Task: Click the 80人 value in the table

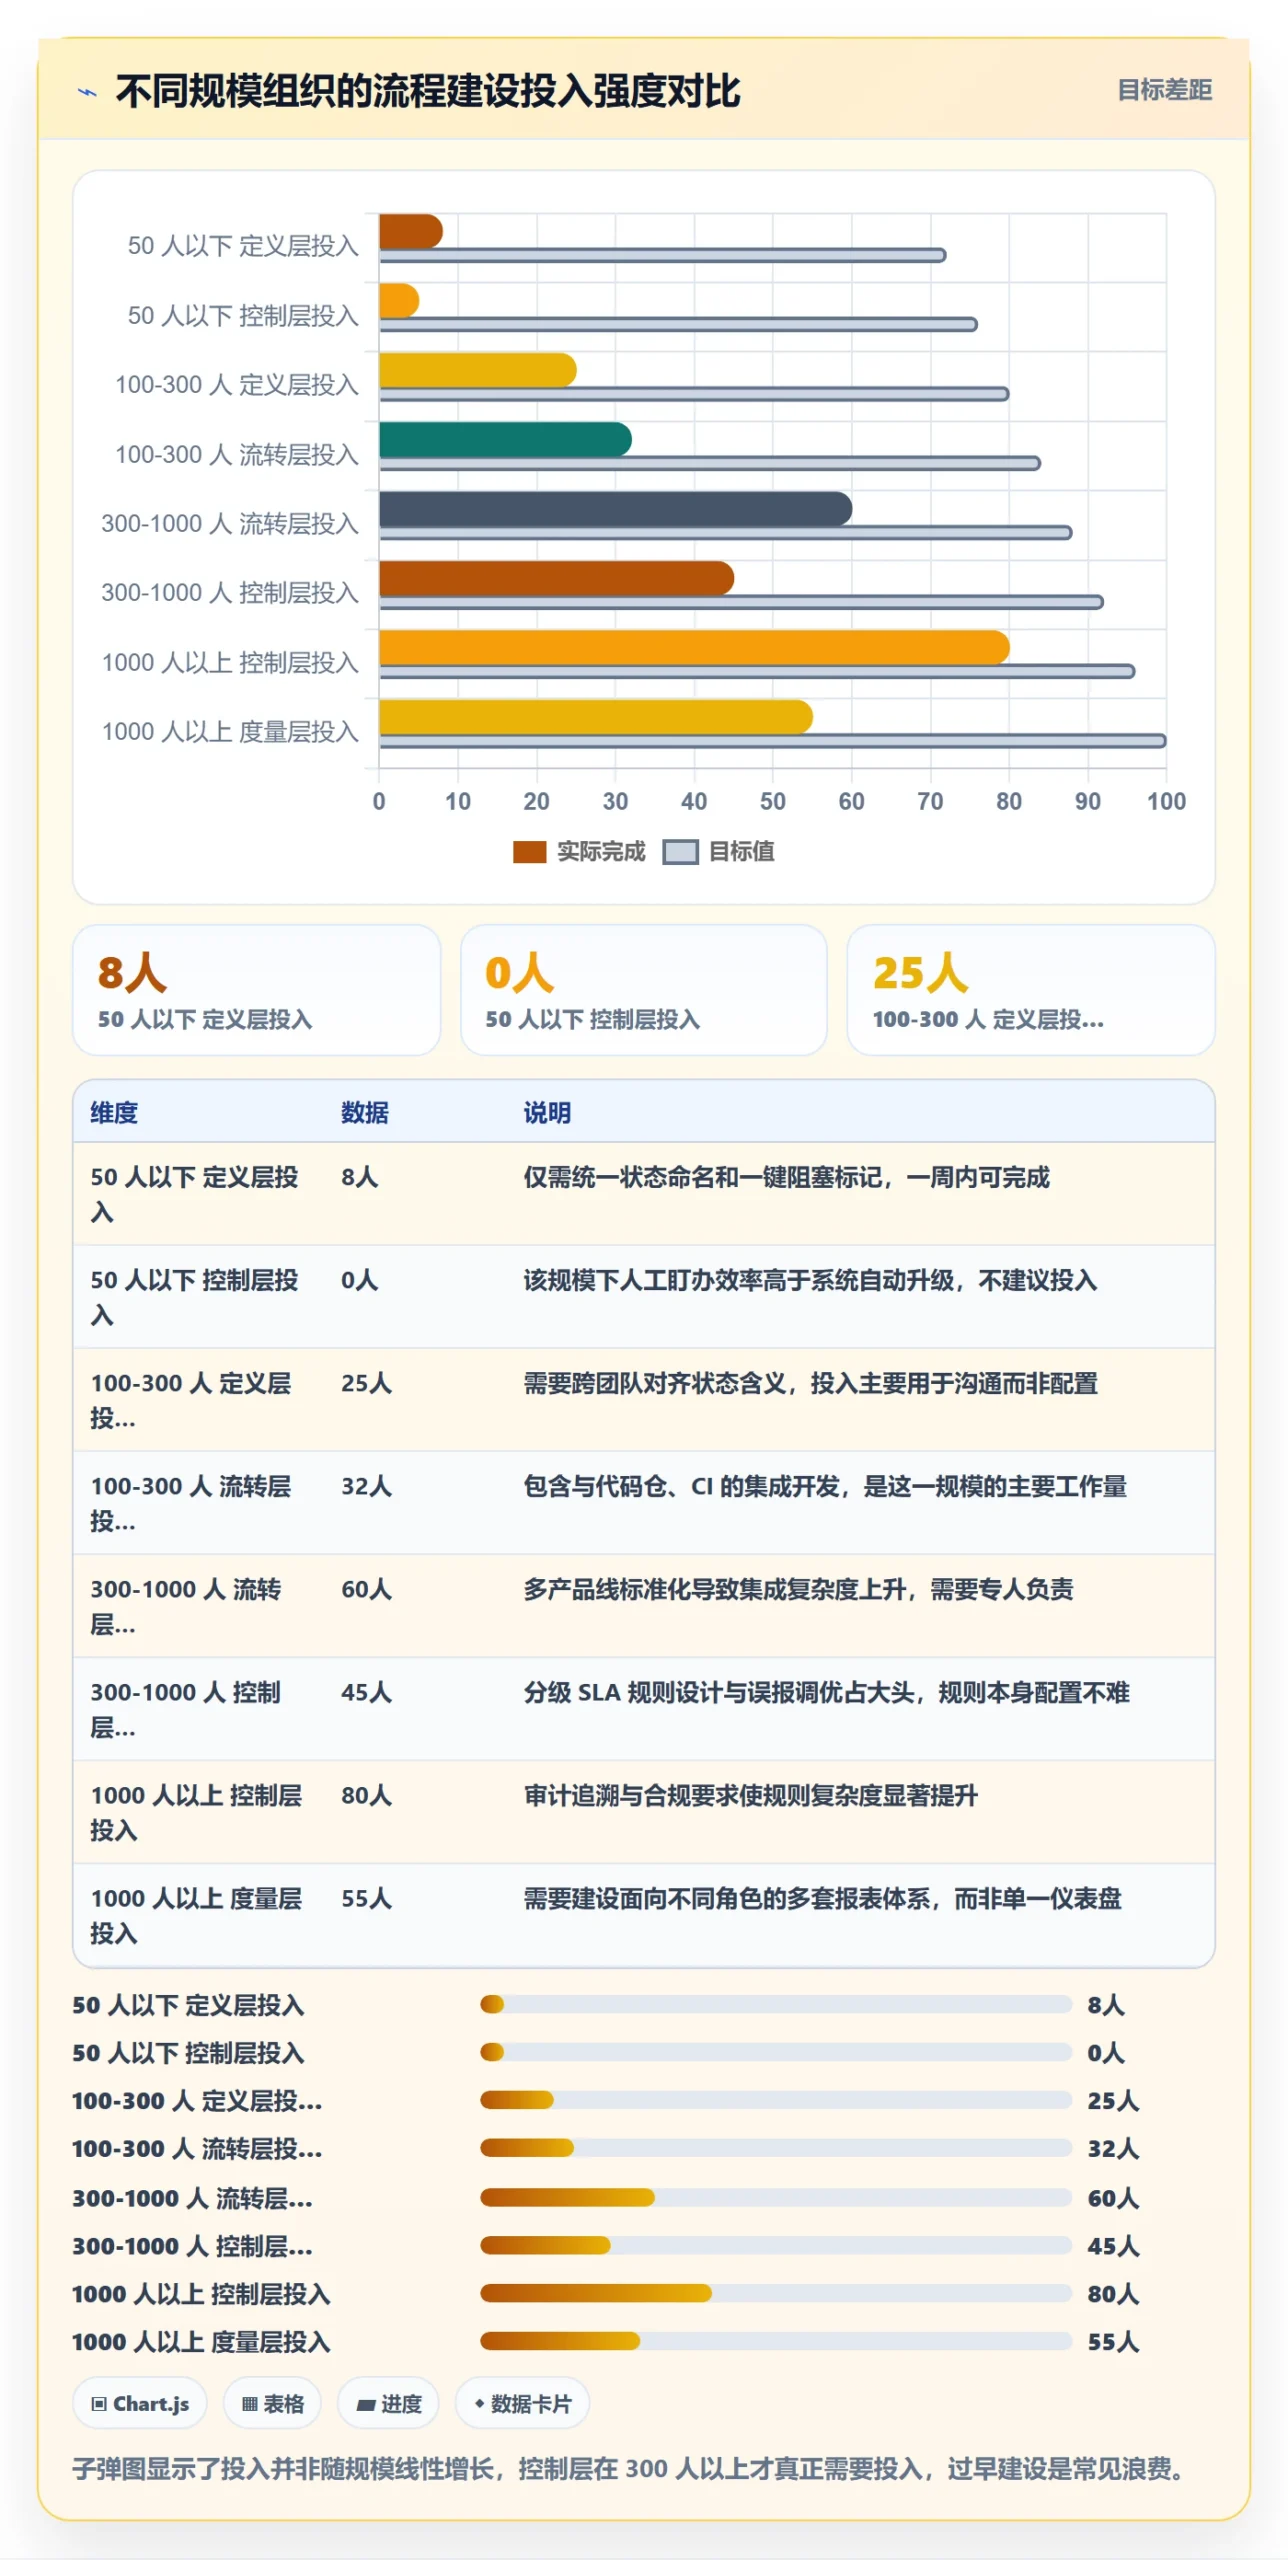Action: [x=366, y=1795]
